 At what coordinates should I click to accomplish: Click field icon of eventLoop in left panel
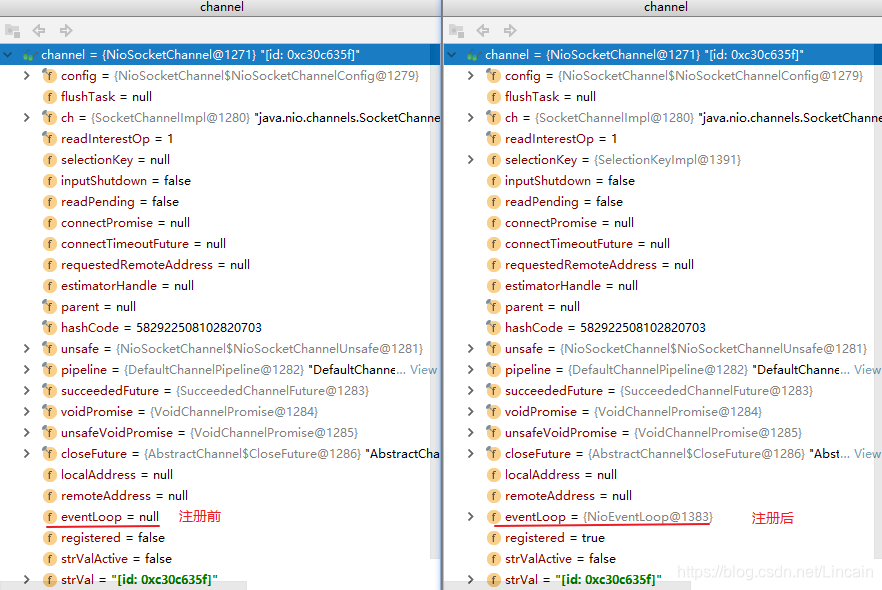click(50, 517)
